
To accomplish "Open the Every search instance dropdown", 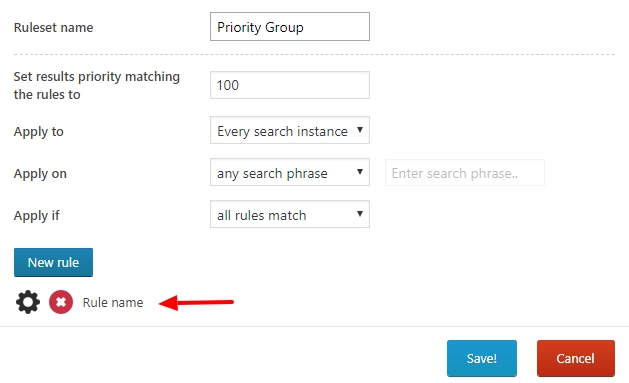I will click(x=290, y=130).
